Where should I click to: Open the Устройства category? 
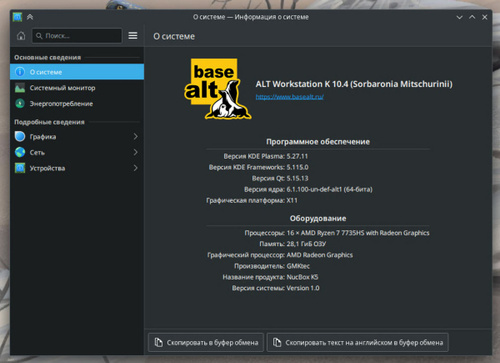tap(77, 168)
